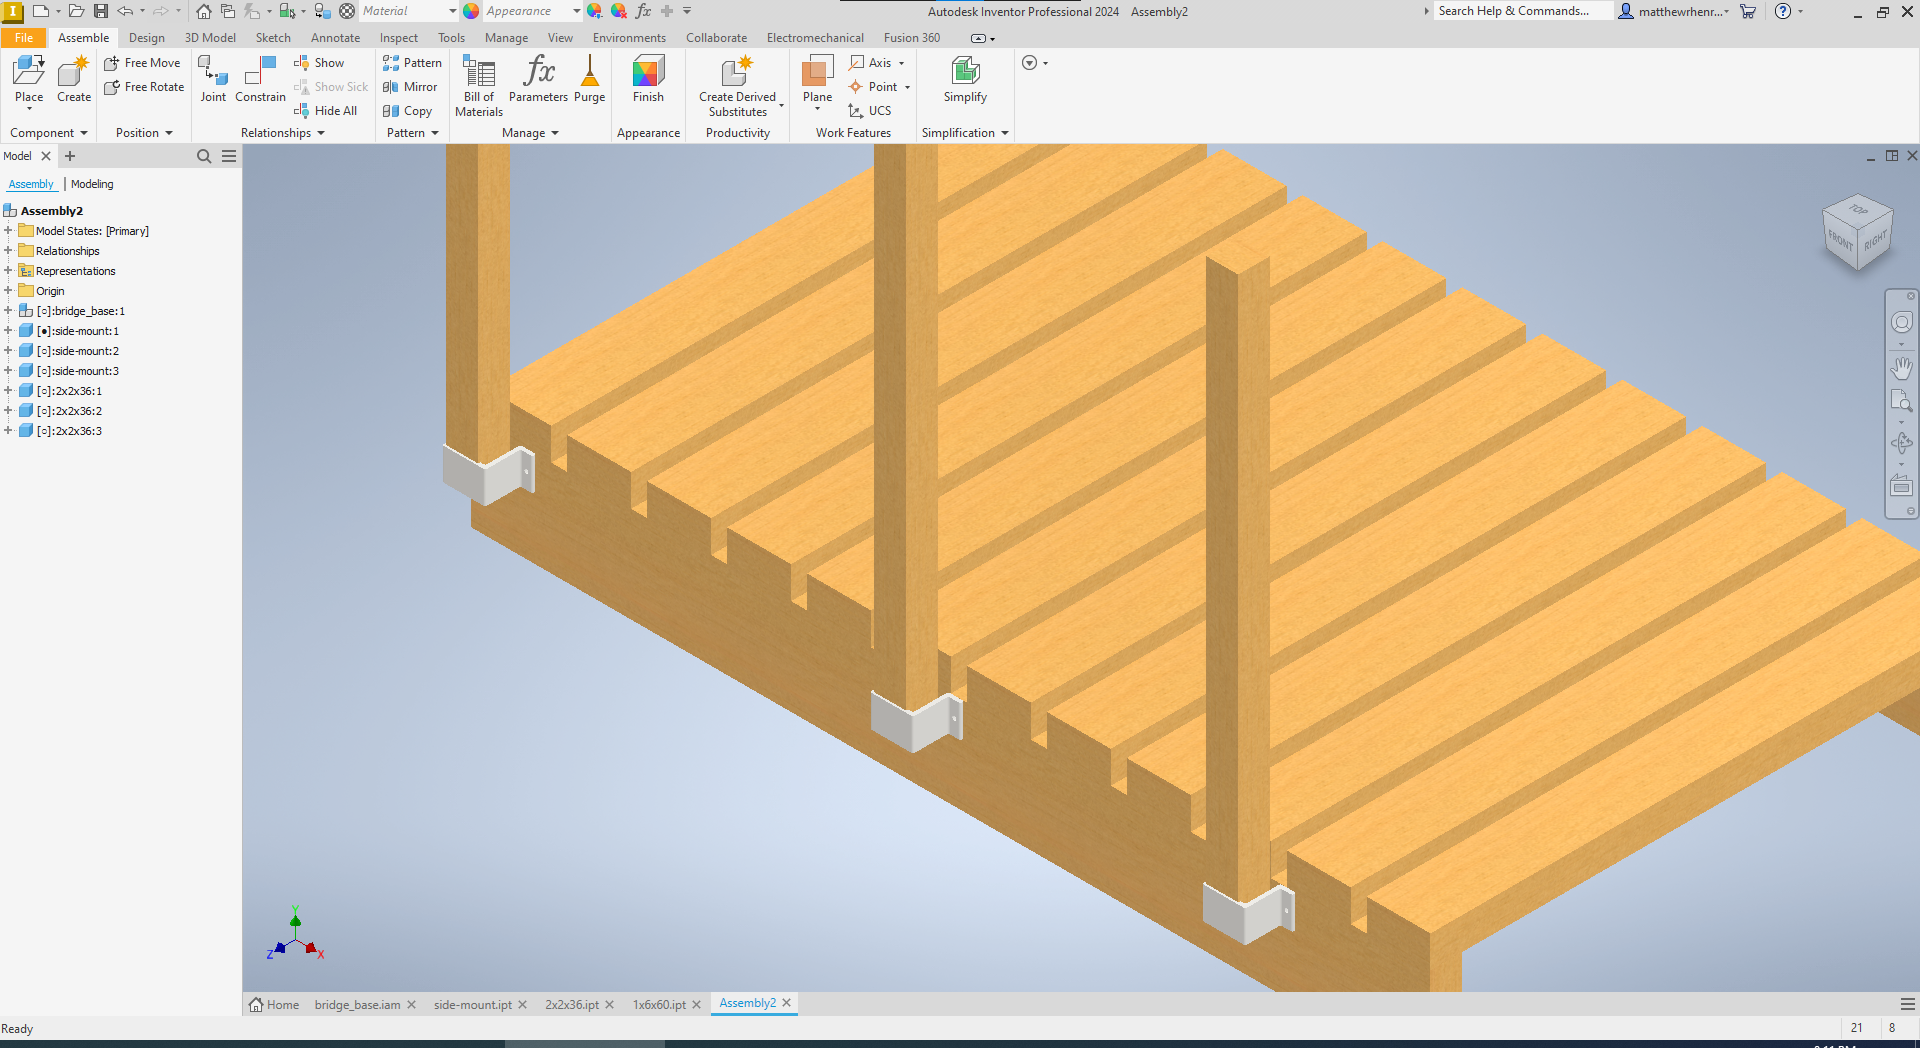
Task: Select the Mirror tool
Action: (410, 87)
